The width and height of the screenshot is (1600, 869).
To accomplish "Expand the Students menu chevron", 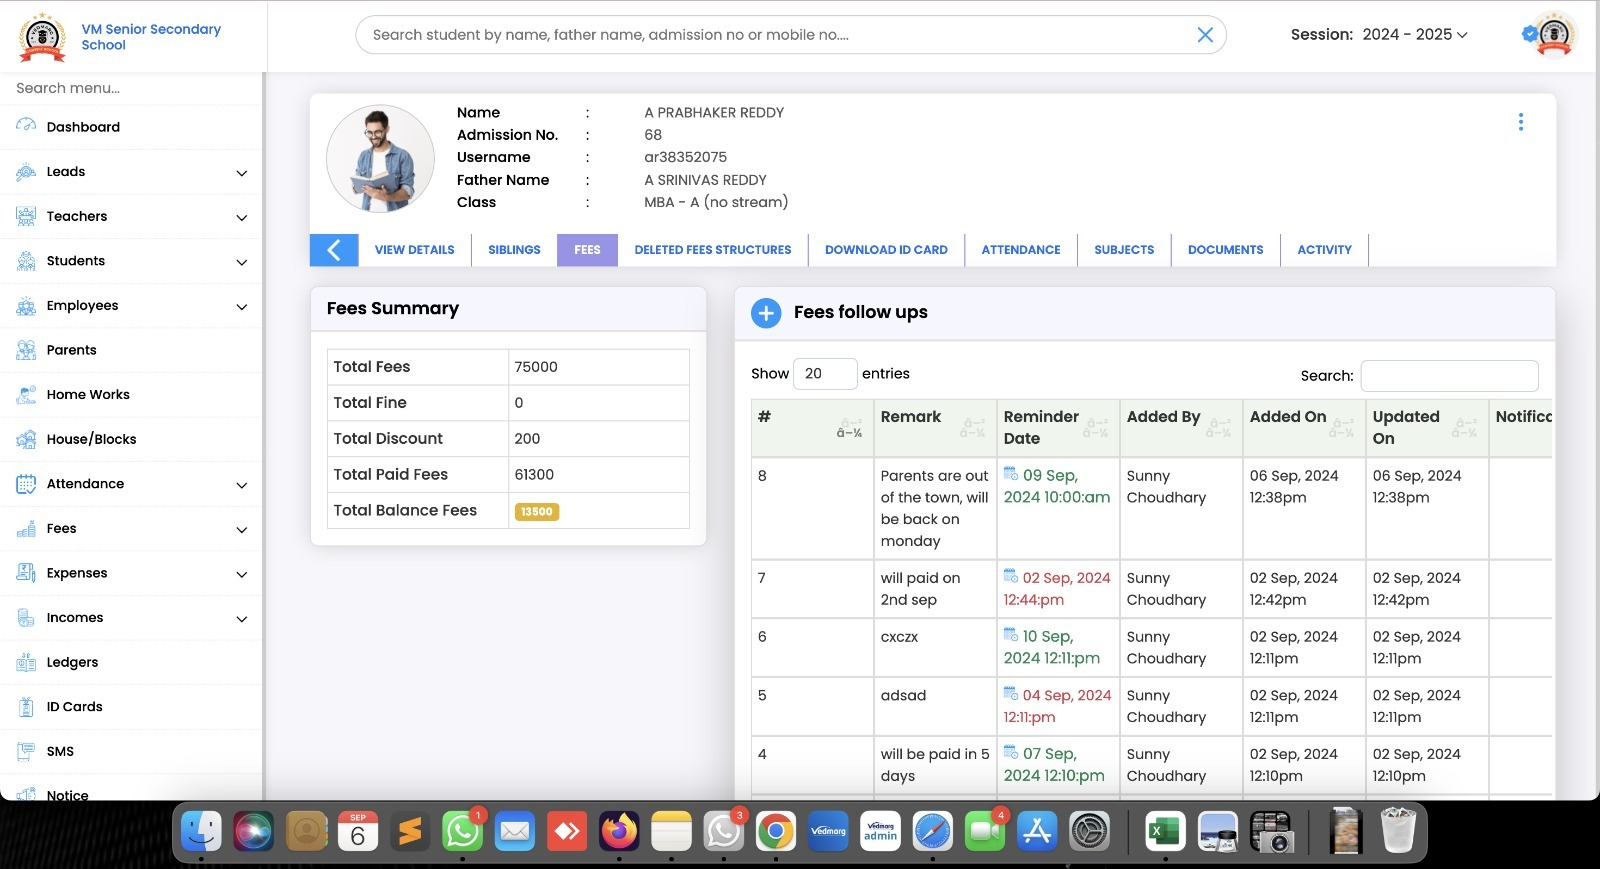I will click(x=242, y=262).
